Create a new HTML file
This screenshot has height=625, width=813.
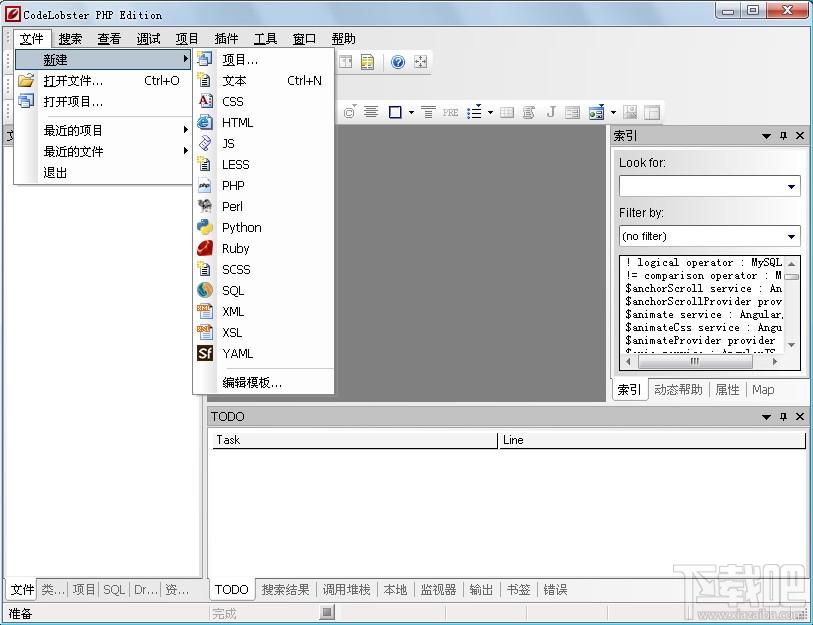click(263, 122)
